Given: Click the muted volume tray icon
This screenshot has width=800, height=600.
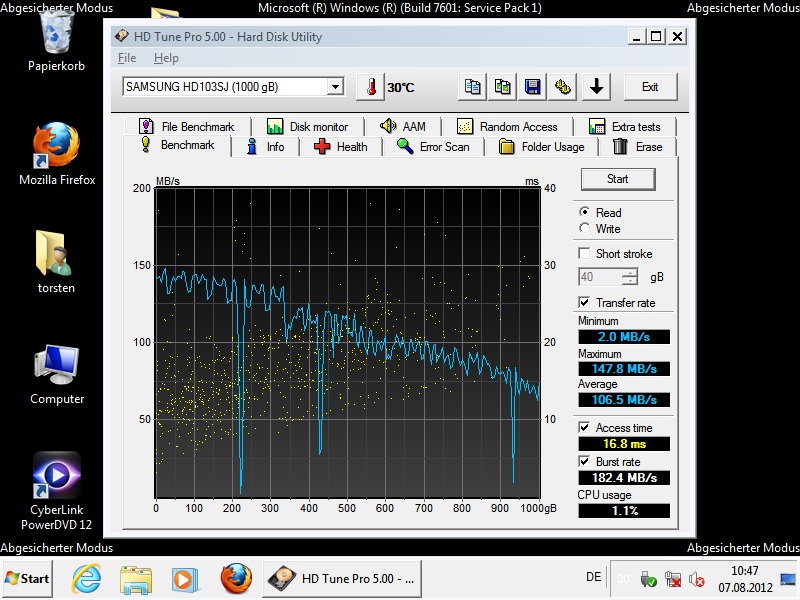Looking at the screenshot, I should tap(696, 579).
